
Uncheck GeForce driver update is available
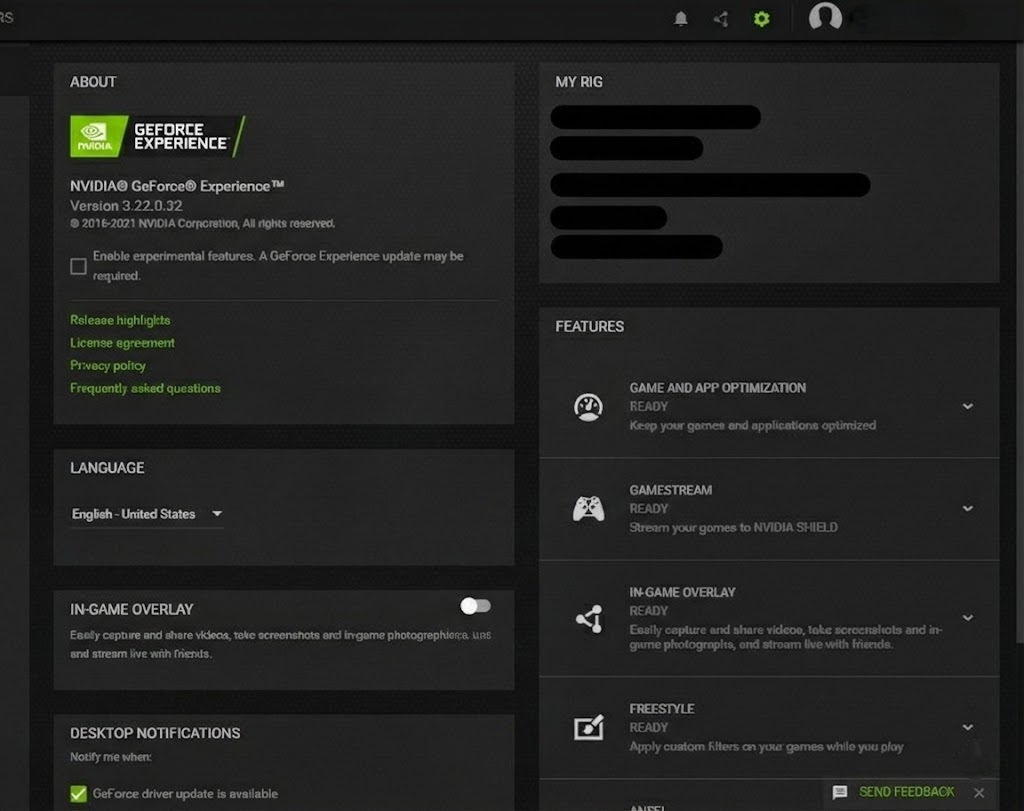[78, 794]
